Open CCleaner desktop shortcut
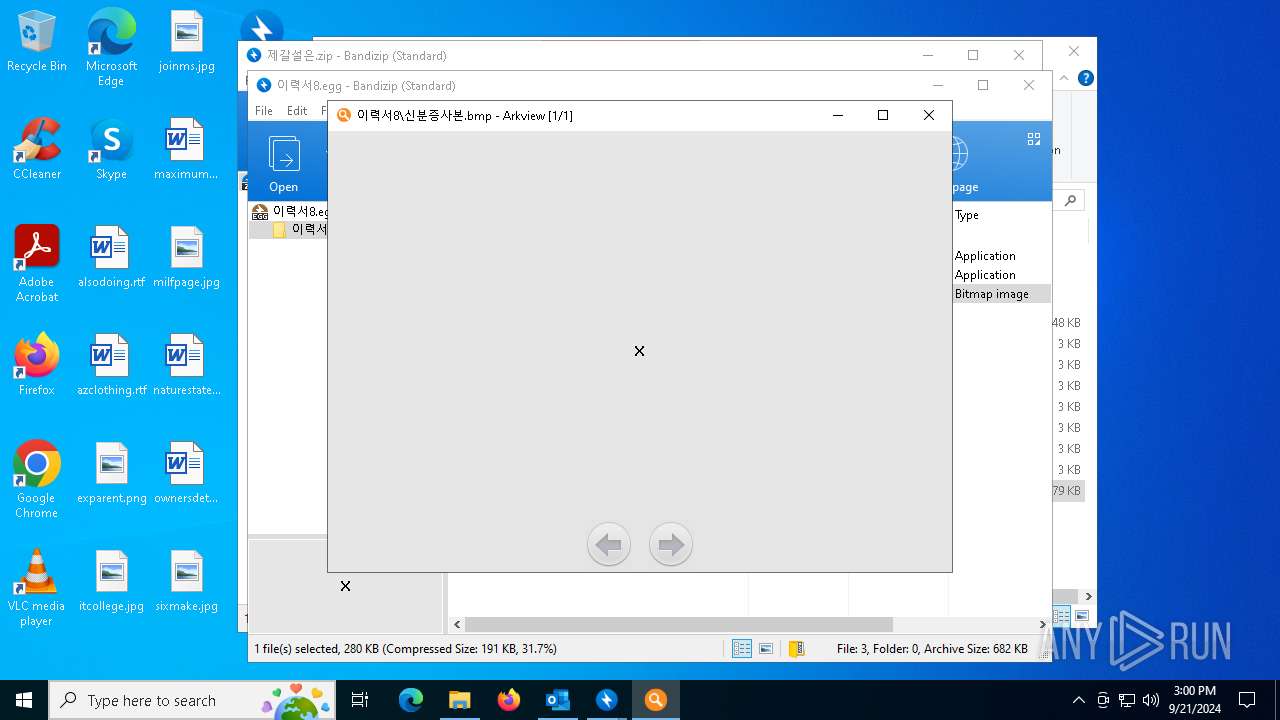 (37, 149)
